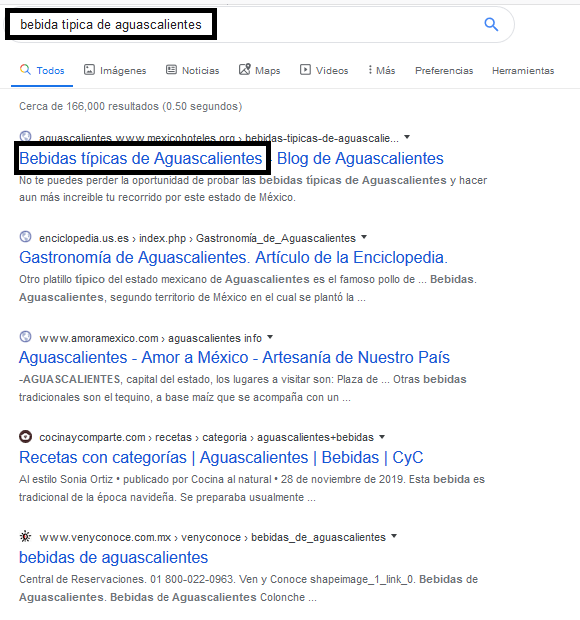The image size is (580, 620).
Task: Open 'Recetas con categorías | Aguascalientes' result
Action: click(x=221, y=457)
